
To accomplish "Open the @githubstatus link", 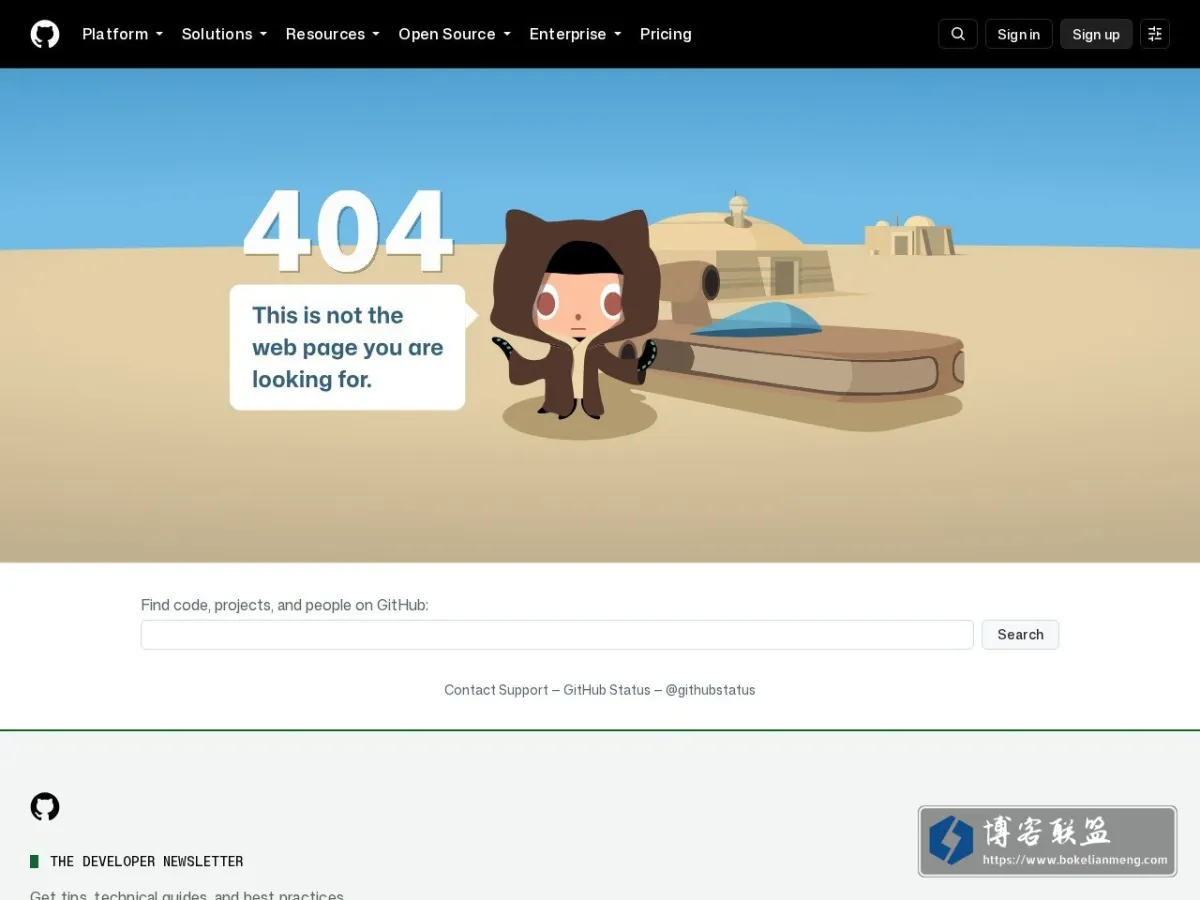I will point(710,690).
